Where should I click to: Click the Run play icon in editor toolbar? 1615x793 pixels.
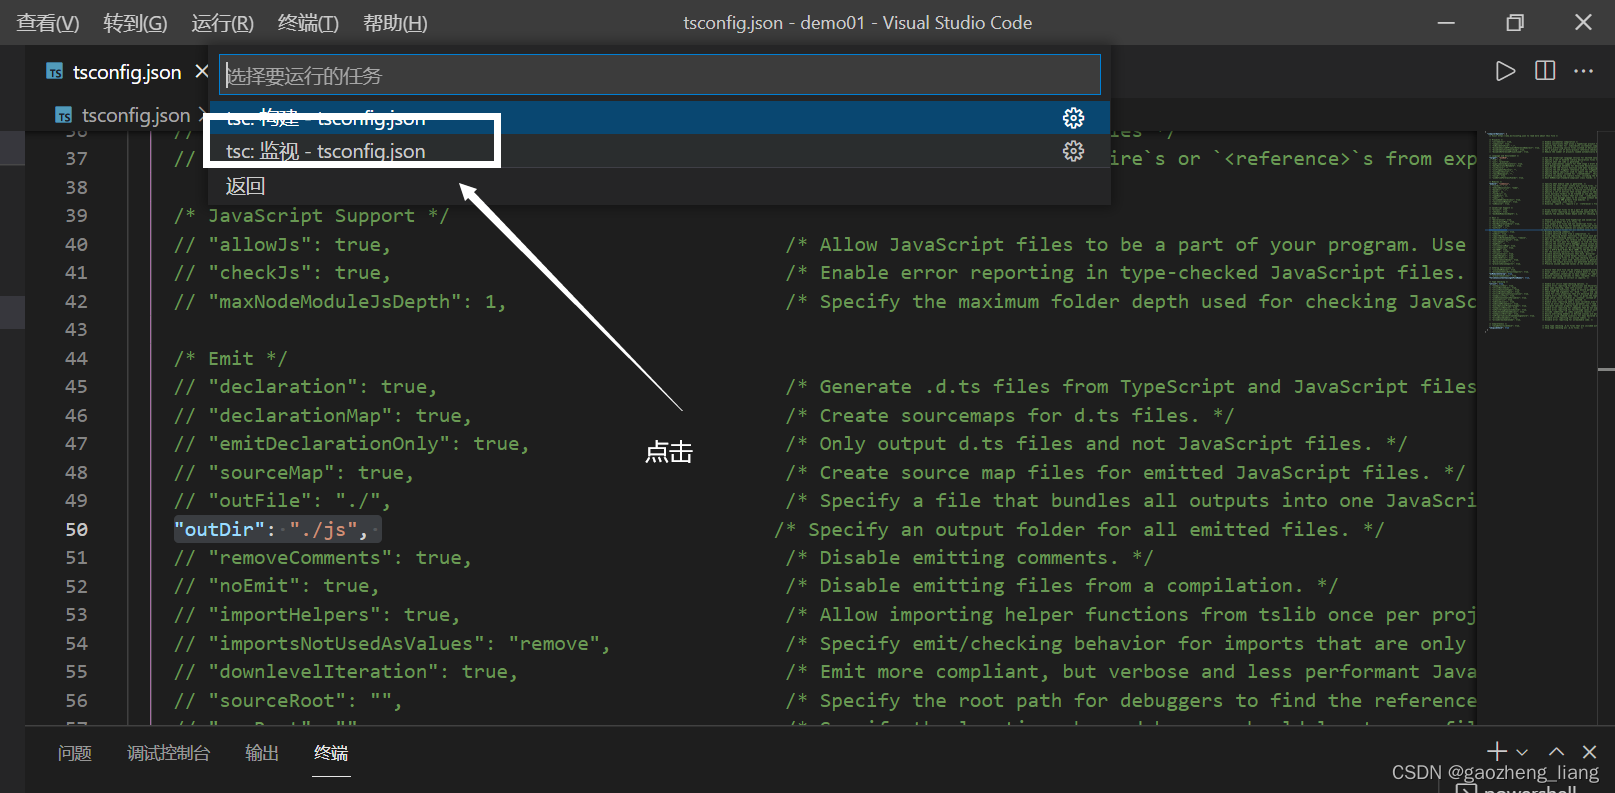tap(1505, 71)
